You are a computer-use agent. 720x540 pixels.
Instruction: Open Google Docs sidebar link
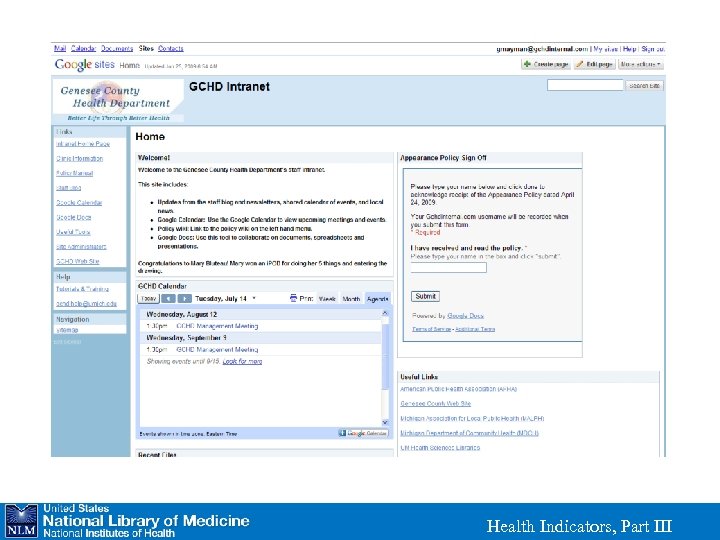tap(73, 217)
